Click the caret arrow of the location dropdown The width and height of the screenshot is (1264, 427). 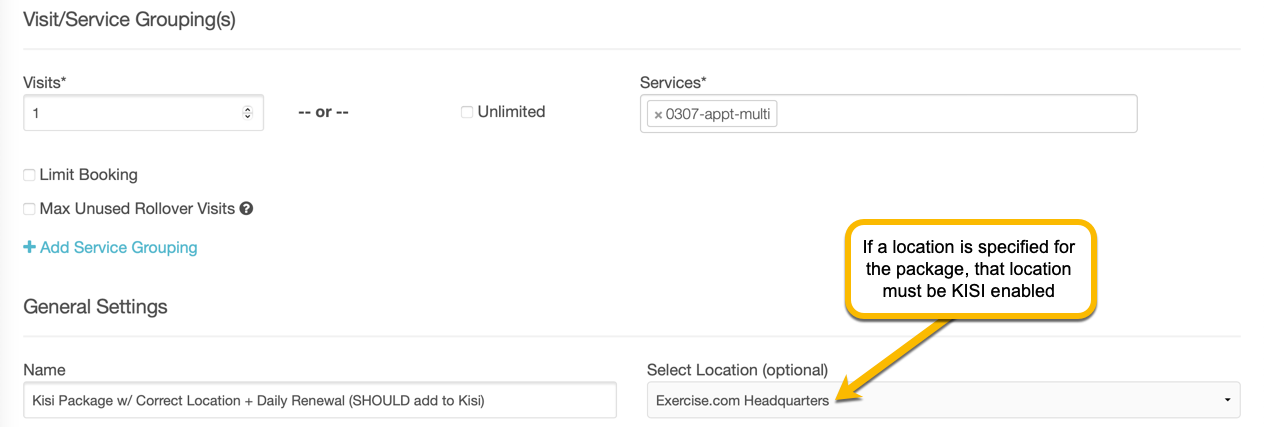[1227, 400]
